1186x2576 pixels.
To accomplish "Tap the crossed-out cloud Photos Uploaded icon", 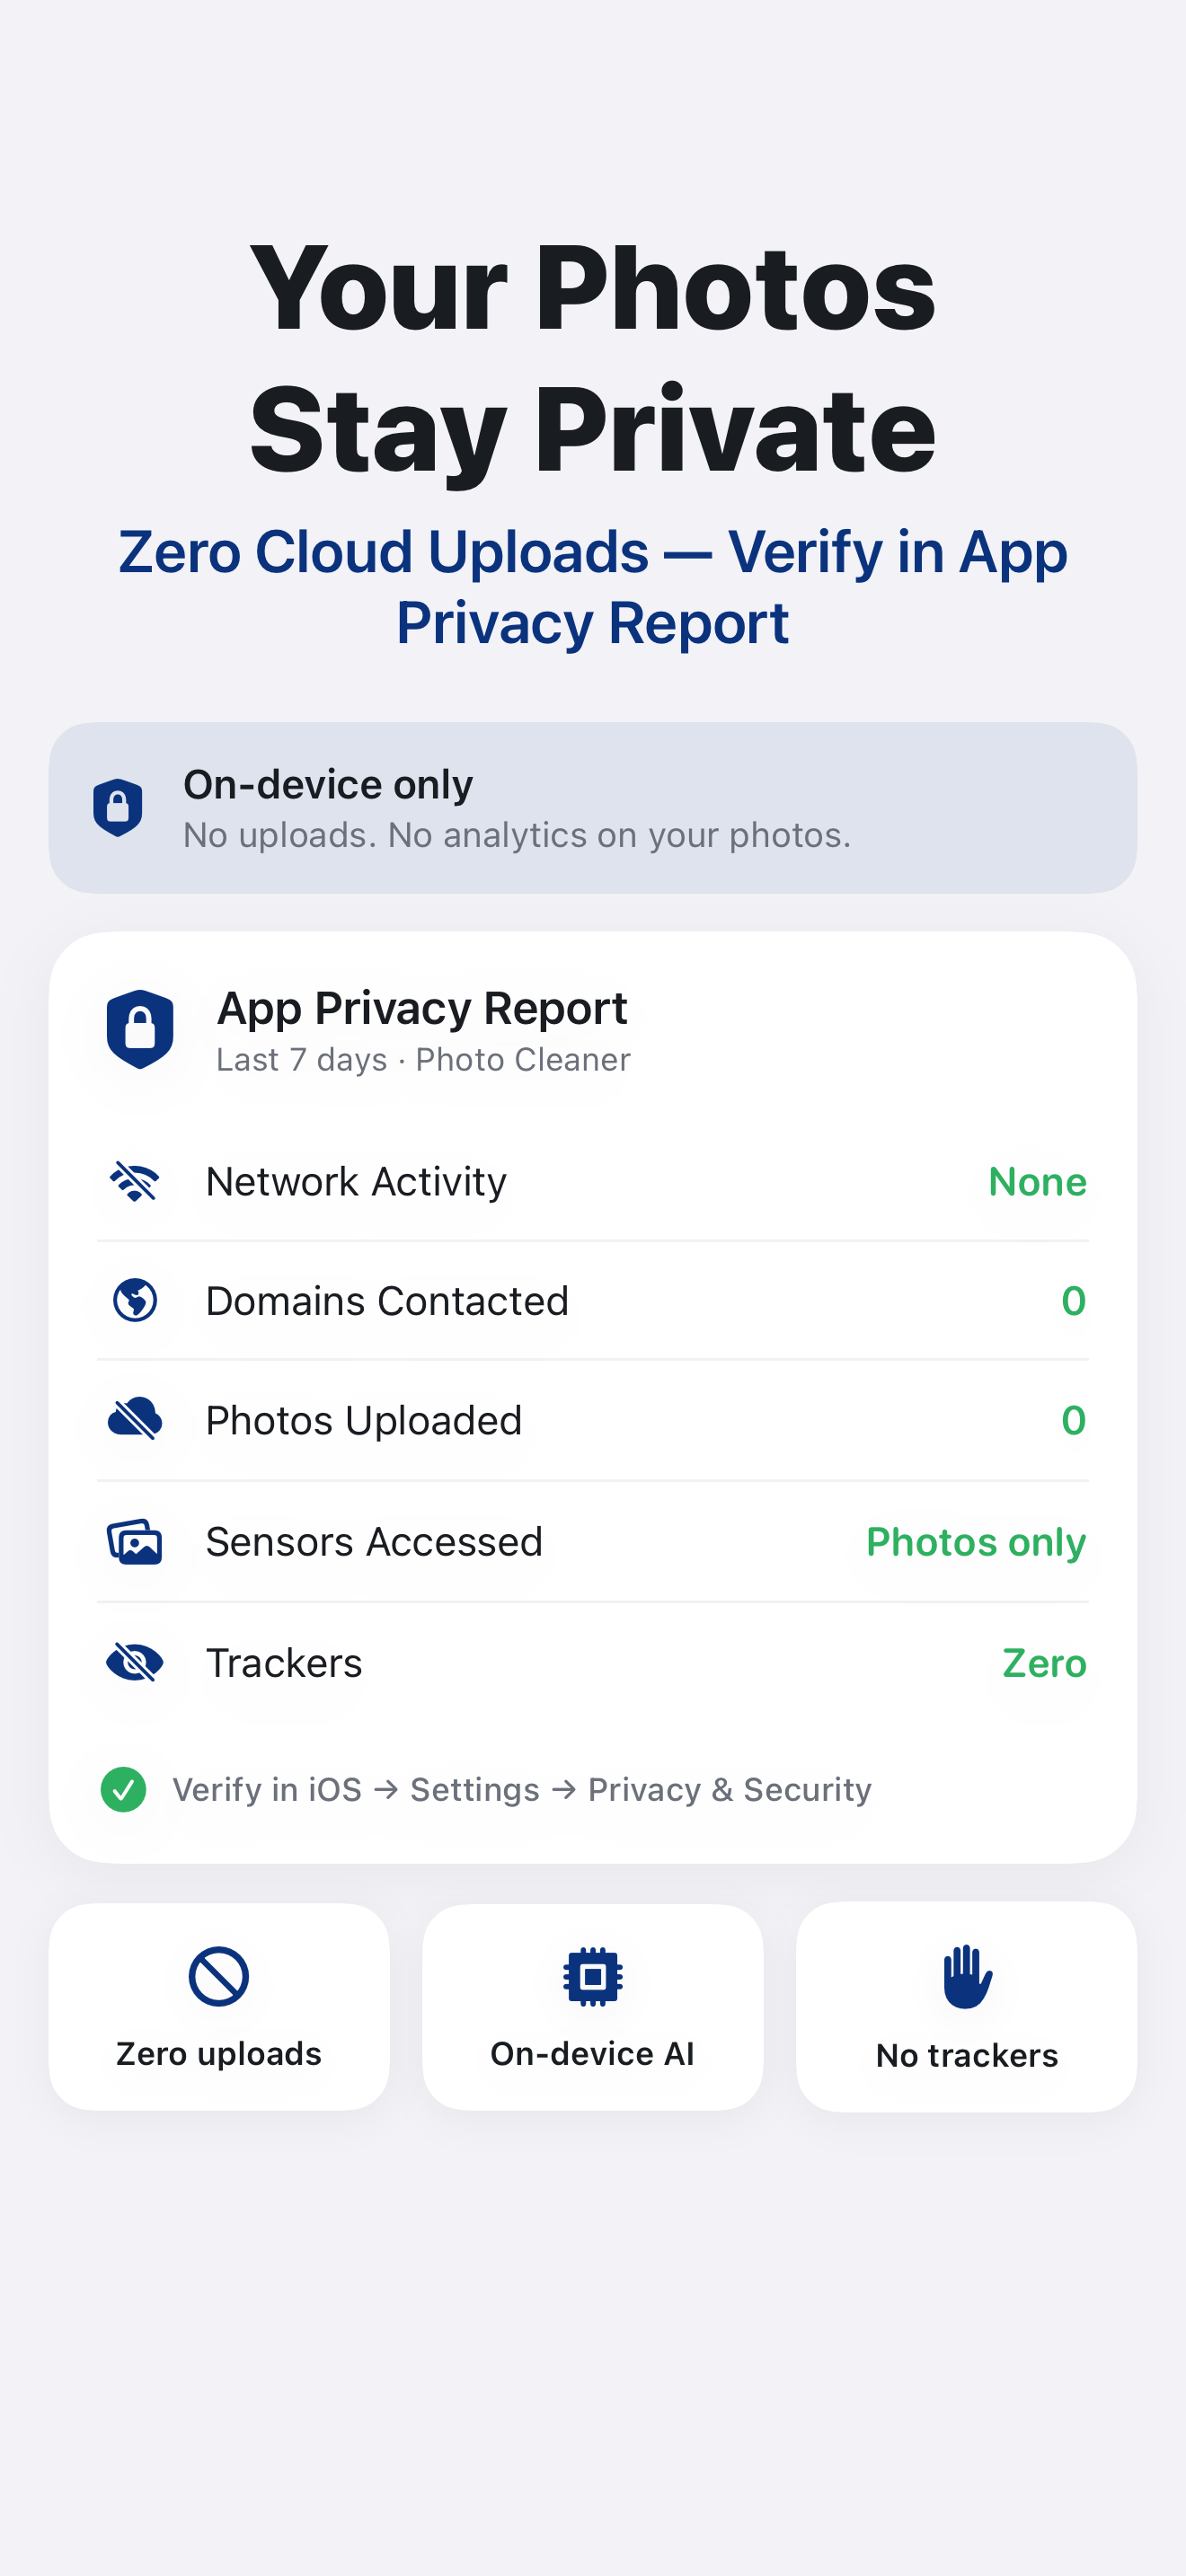I will [x=135, y=1420].
